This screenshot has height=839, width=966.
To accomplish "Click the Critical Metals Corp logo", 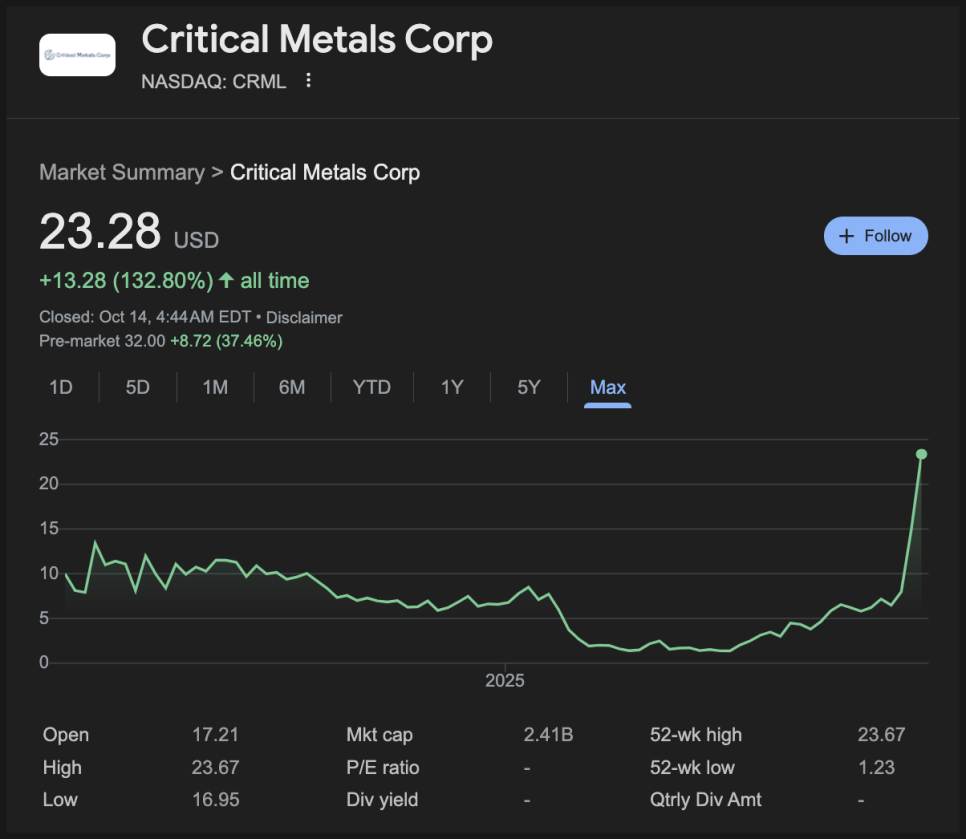I will (77, 55).
